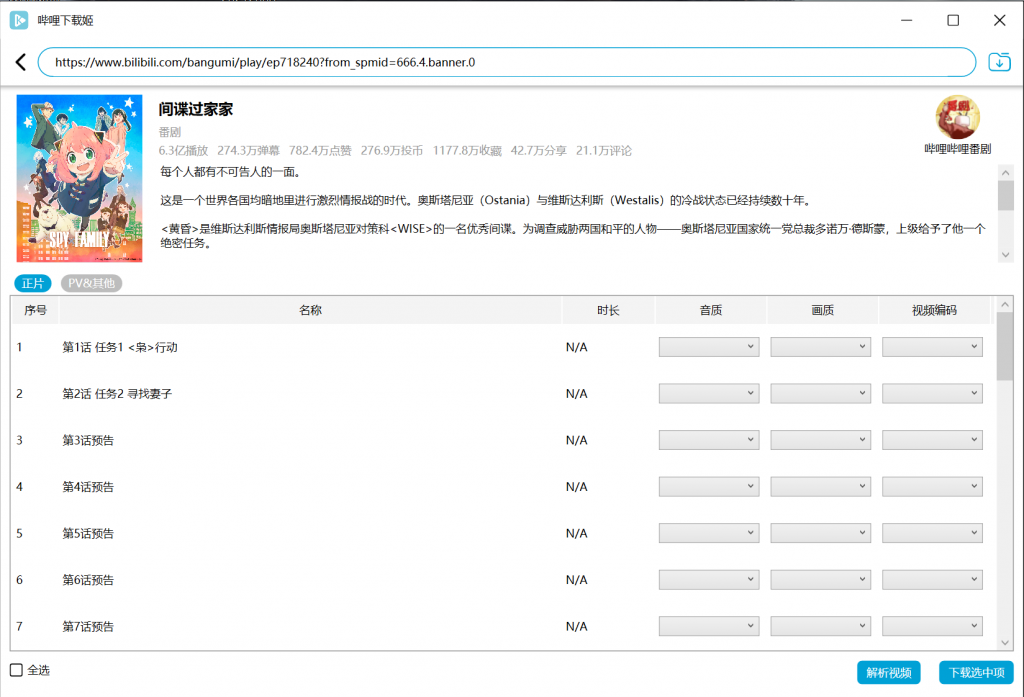The image size is (1024, 697).
Task: Click the 名称 column header
Action: [x=310, y=310]
